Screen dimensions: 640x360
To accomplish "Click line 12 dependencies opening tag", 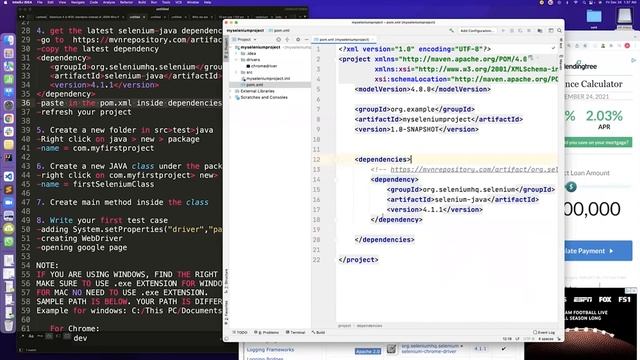I will click(383, 160).
